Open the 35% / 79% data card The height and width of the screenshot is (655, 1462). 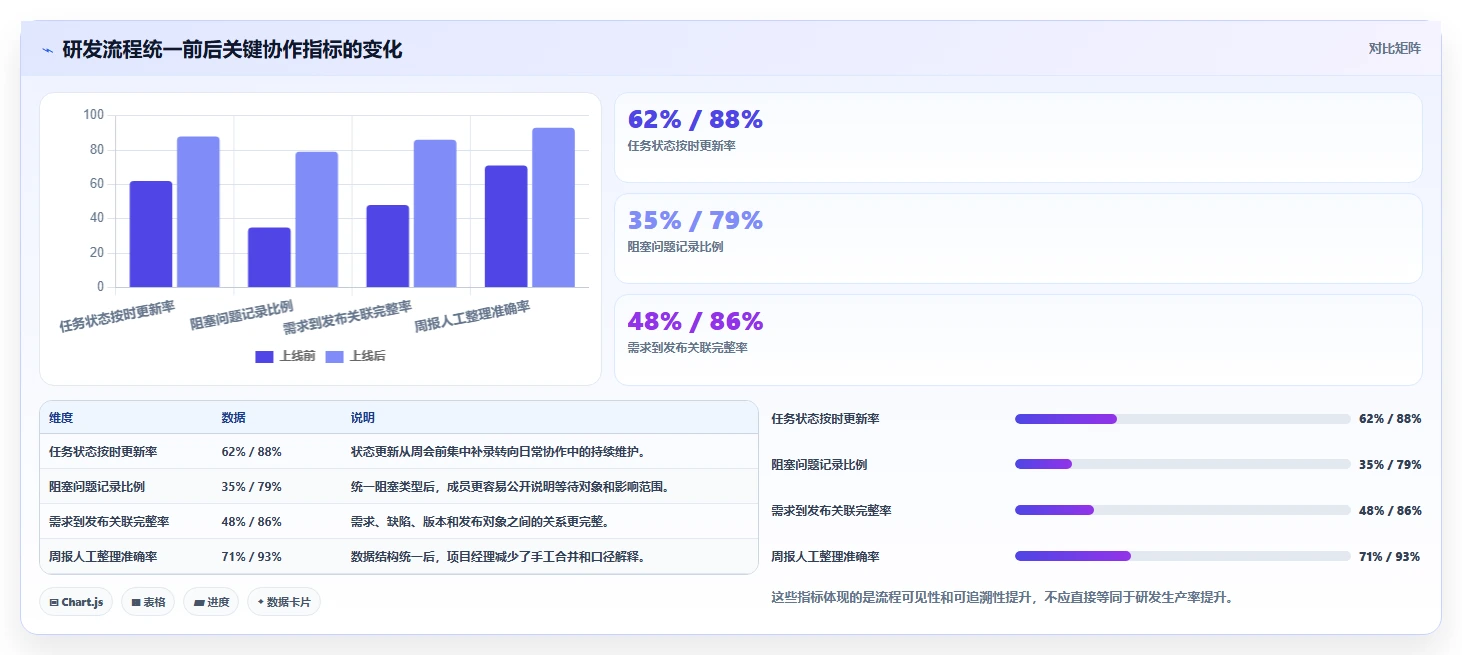pyautogui.click(x=1018, y=239)
